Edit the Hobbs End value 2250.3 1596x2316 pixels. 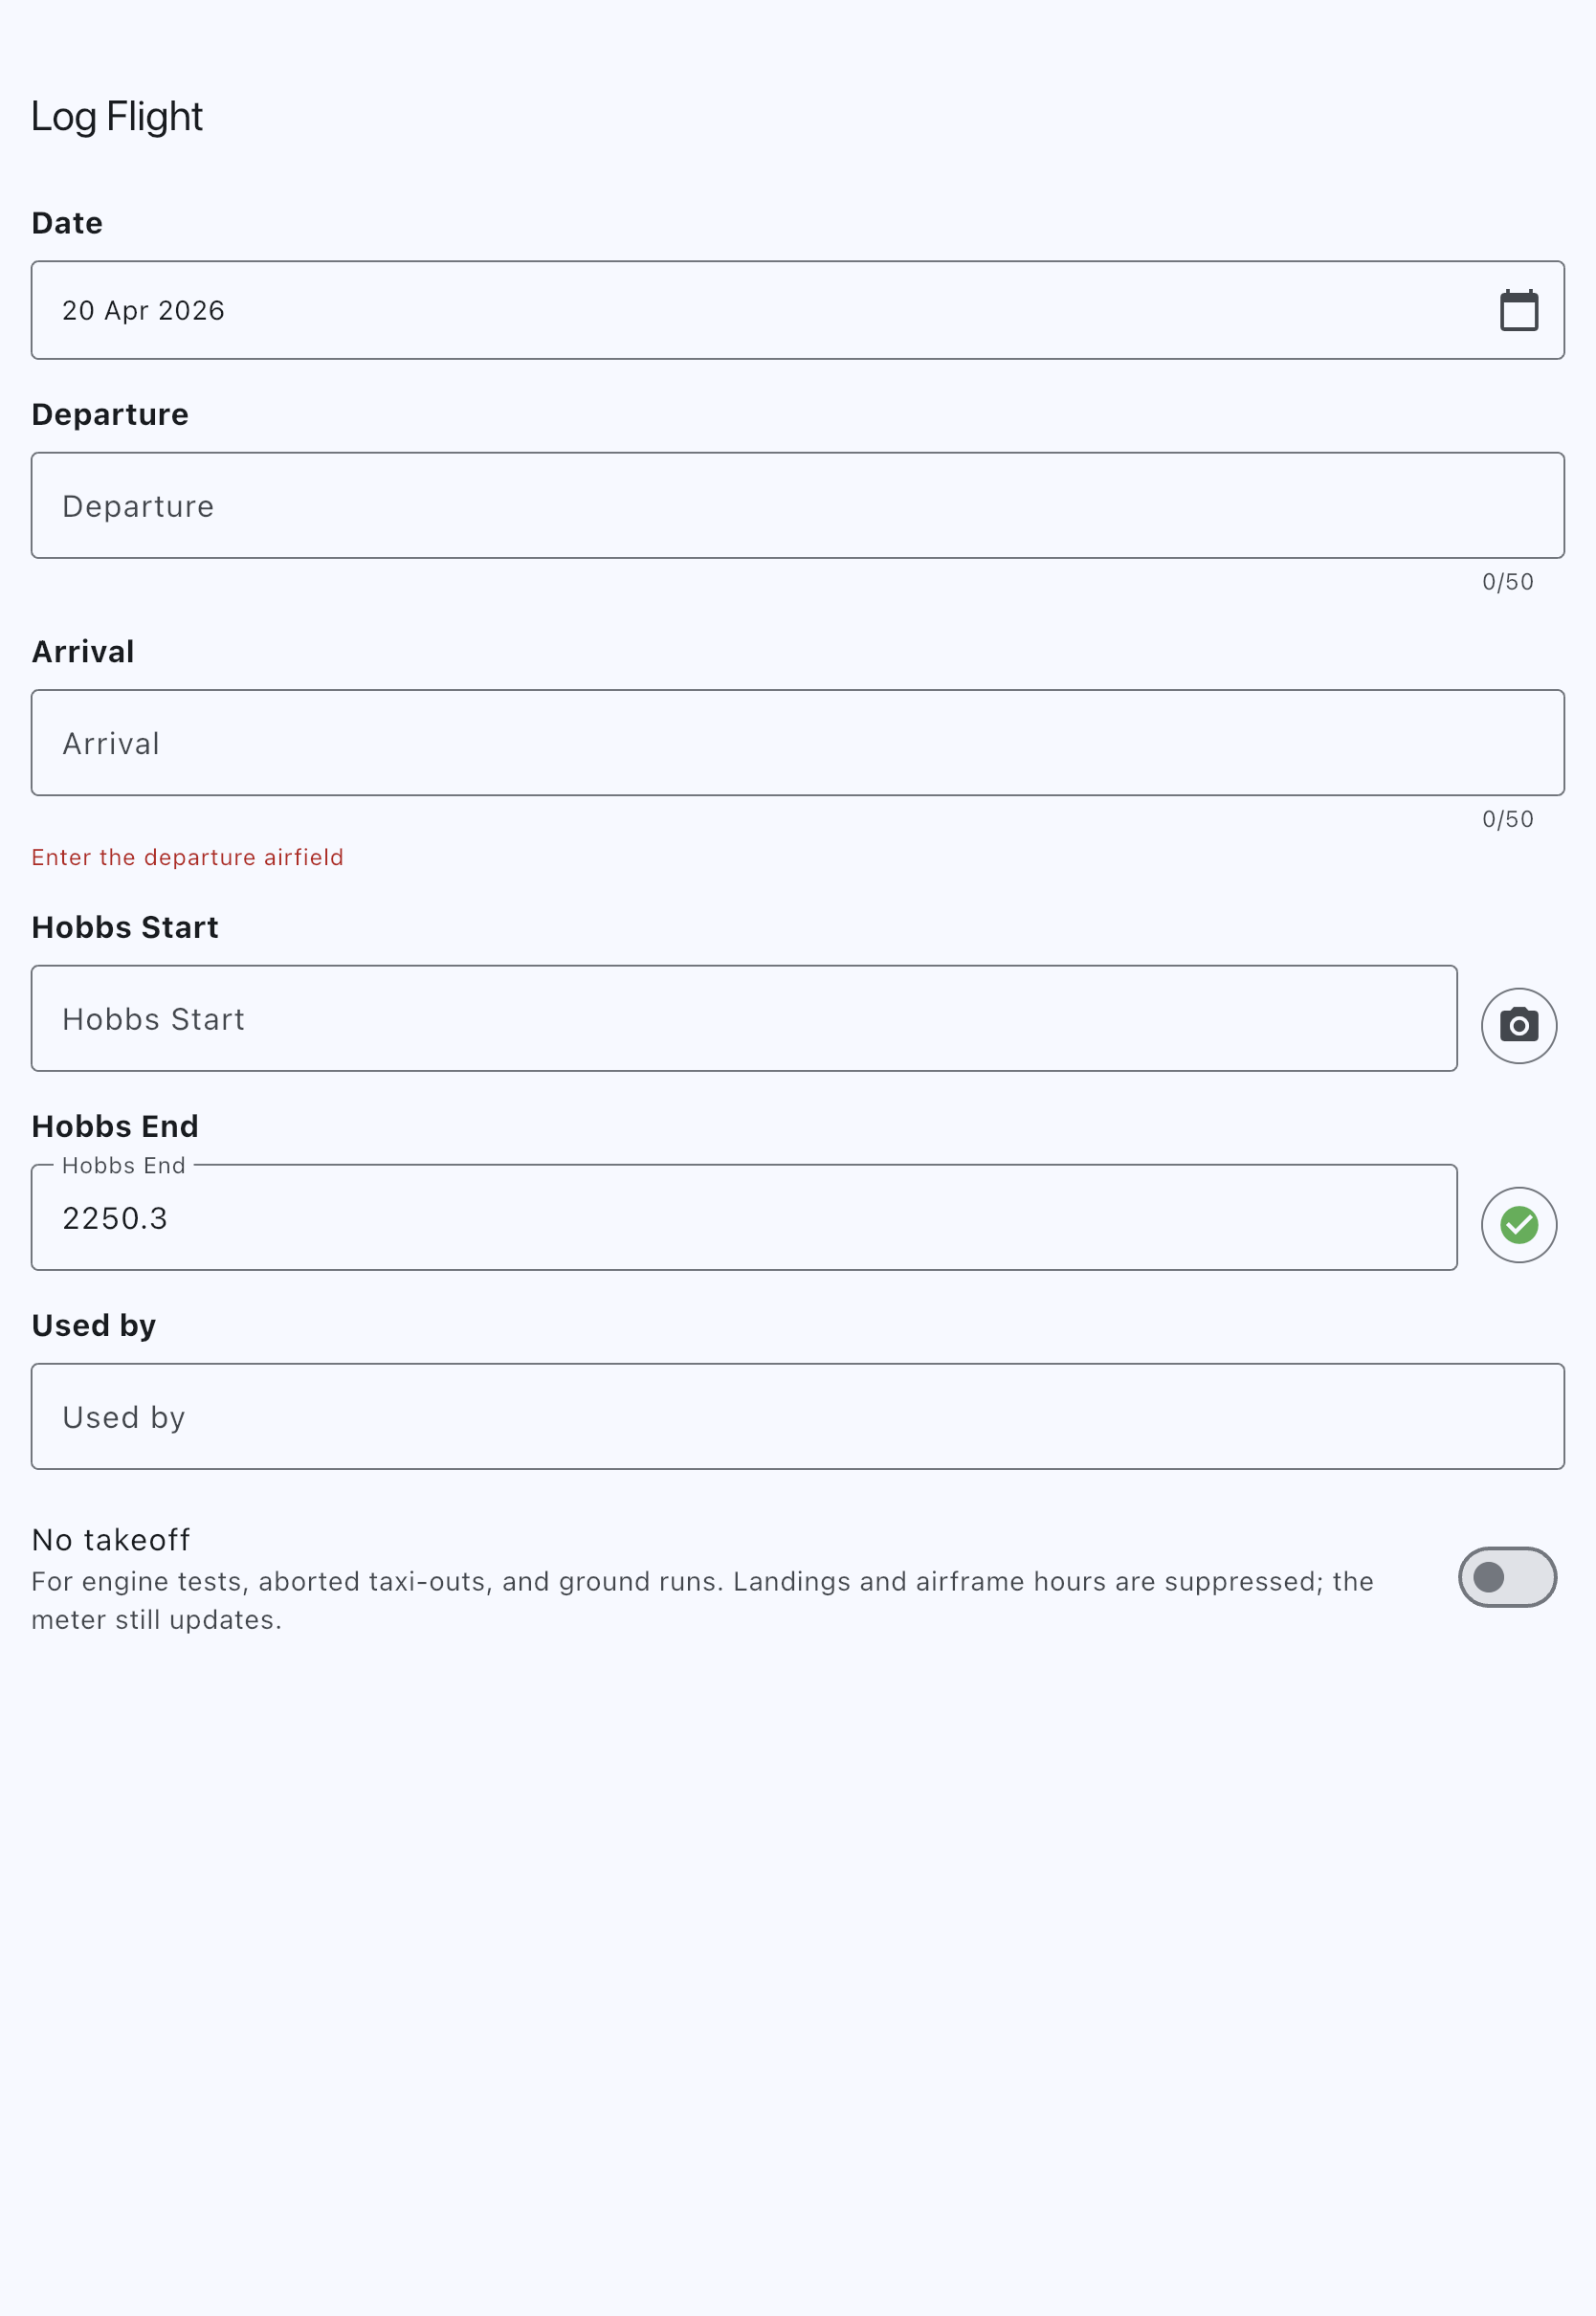pyautogui.click(x=744, y=1217)
